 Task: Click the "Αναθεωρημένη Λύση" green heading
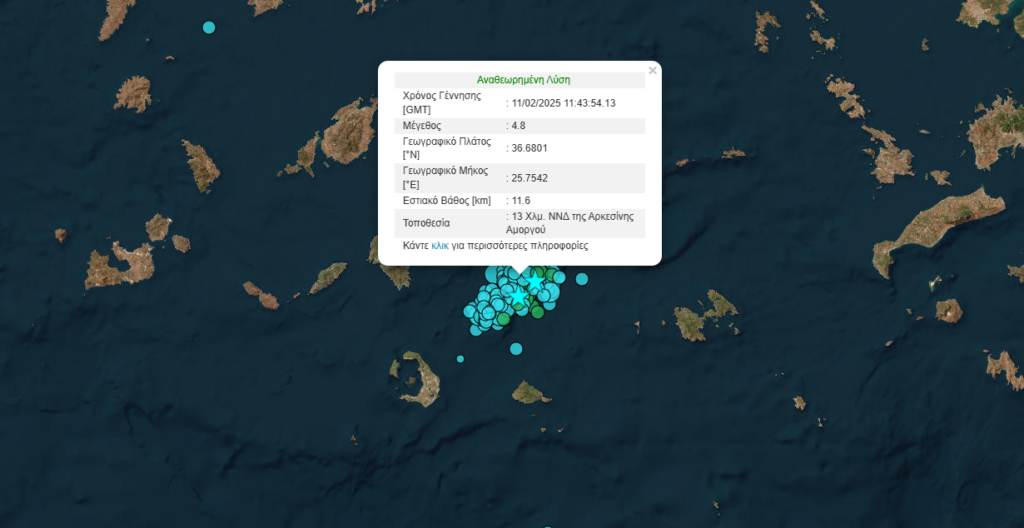[523, 80]
